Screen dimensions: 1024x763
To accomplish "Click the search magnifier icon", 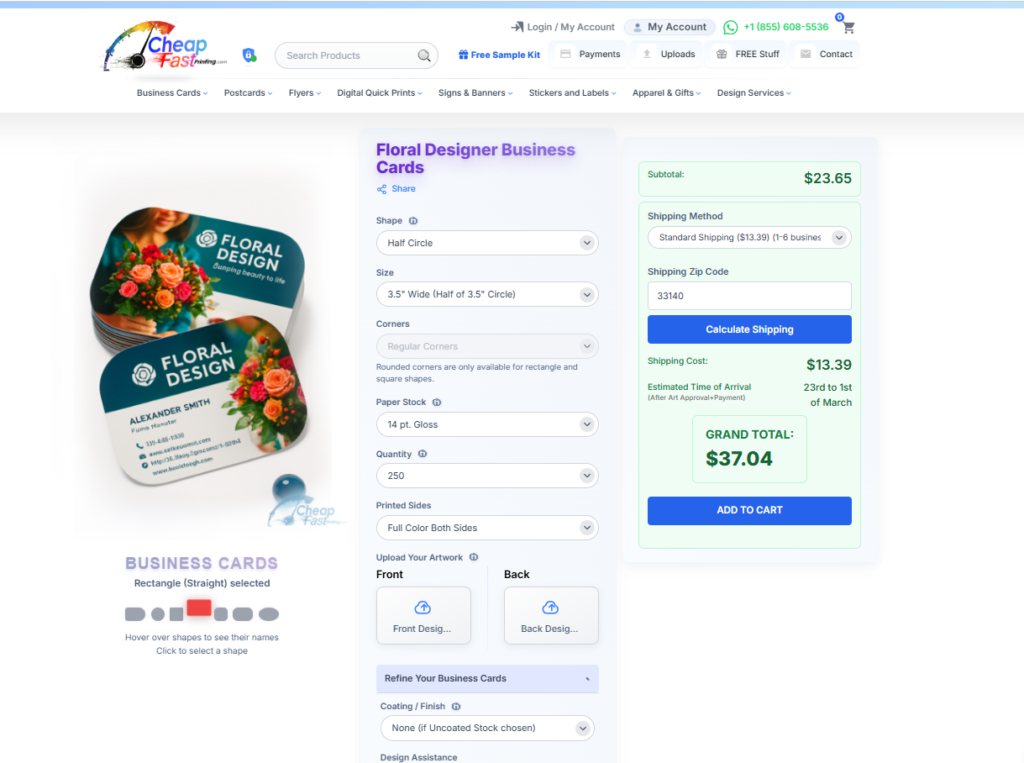I will pyautogui.click(x=424, y=56).
